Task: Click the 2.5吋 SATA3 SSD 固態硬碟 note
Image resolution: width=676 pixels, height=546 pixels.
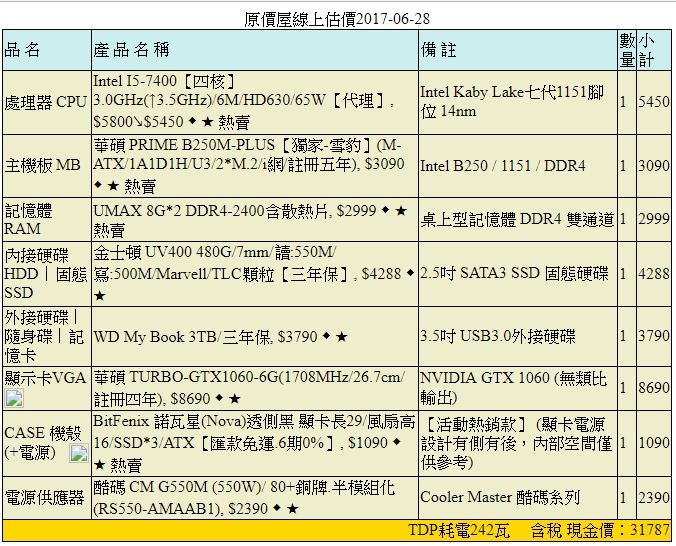Action: 514,273
